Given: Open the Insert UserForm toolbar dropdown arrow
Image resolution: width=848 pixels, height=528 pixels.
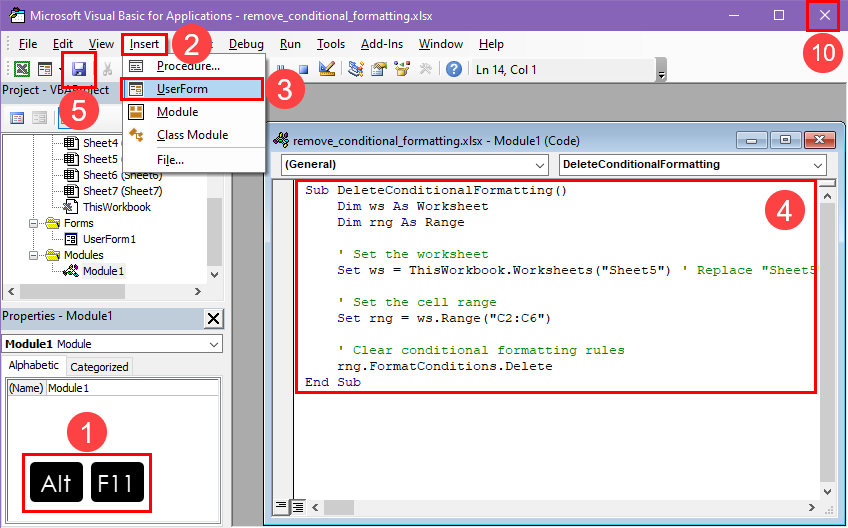Looking at the screenshot, I should tap(59, 69).
